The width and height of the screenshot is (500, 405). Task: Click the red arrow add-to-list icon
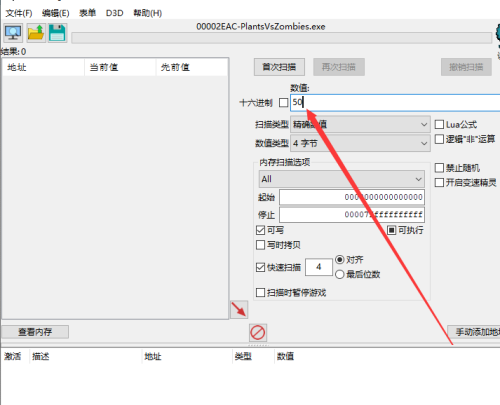239,309
